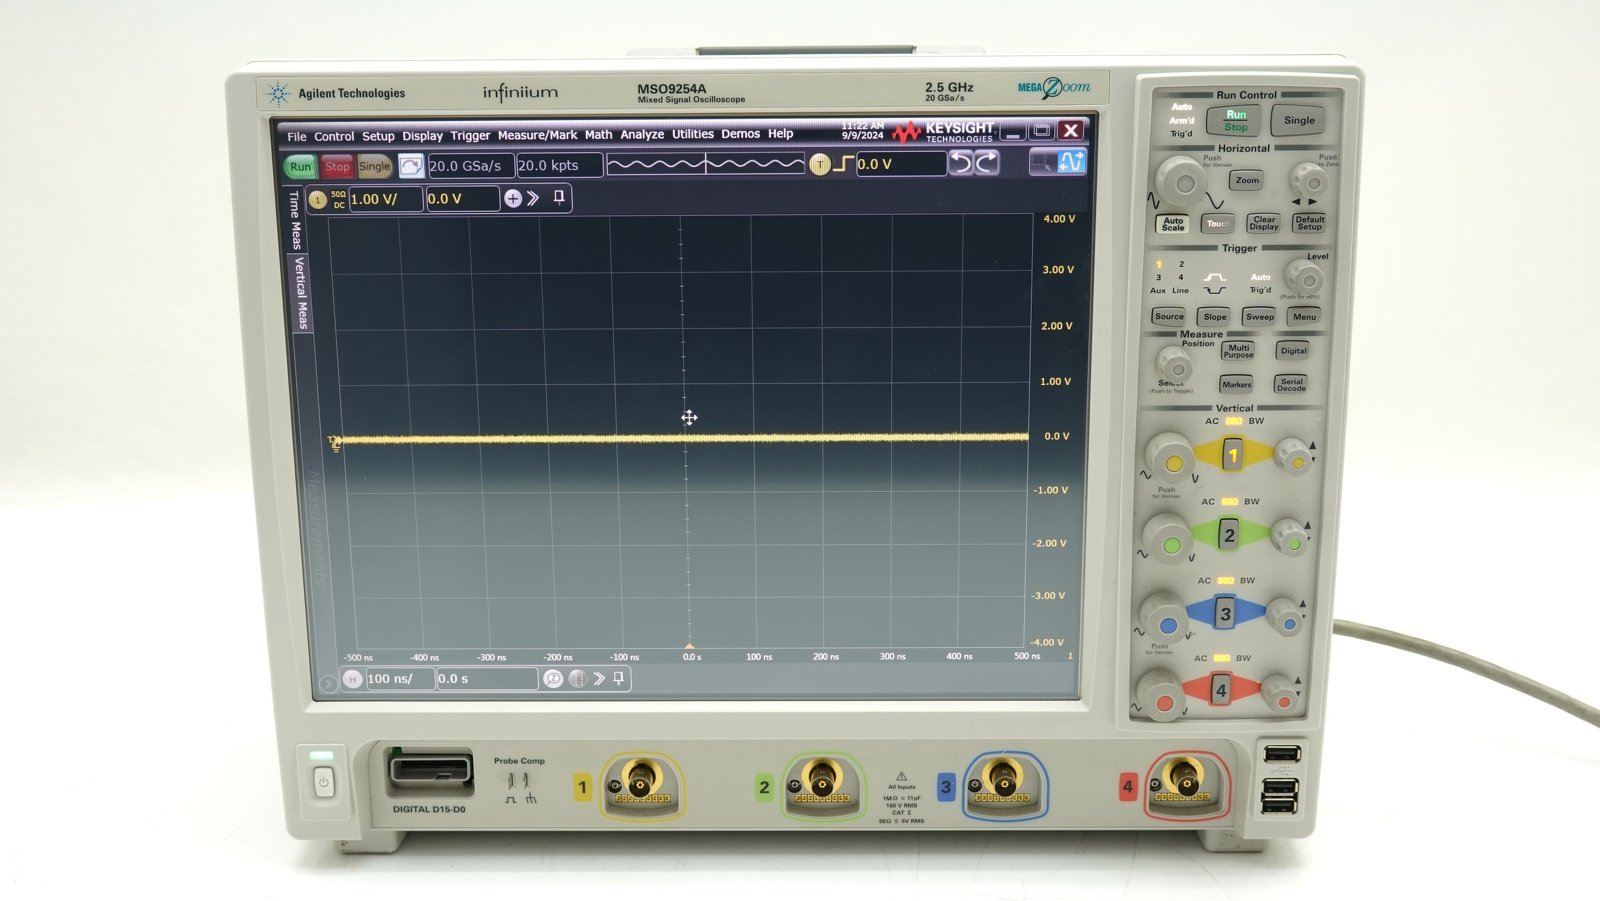The height and width of the screenshot is (901, 1600).
Task: Click the blue waveform touch mode icon
Action: (1072, 161)
